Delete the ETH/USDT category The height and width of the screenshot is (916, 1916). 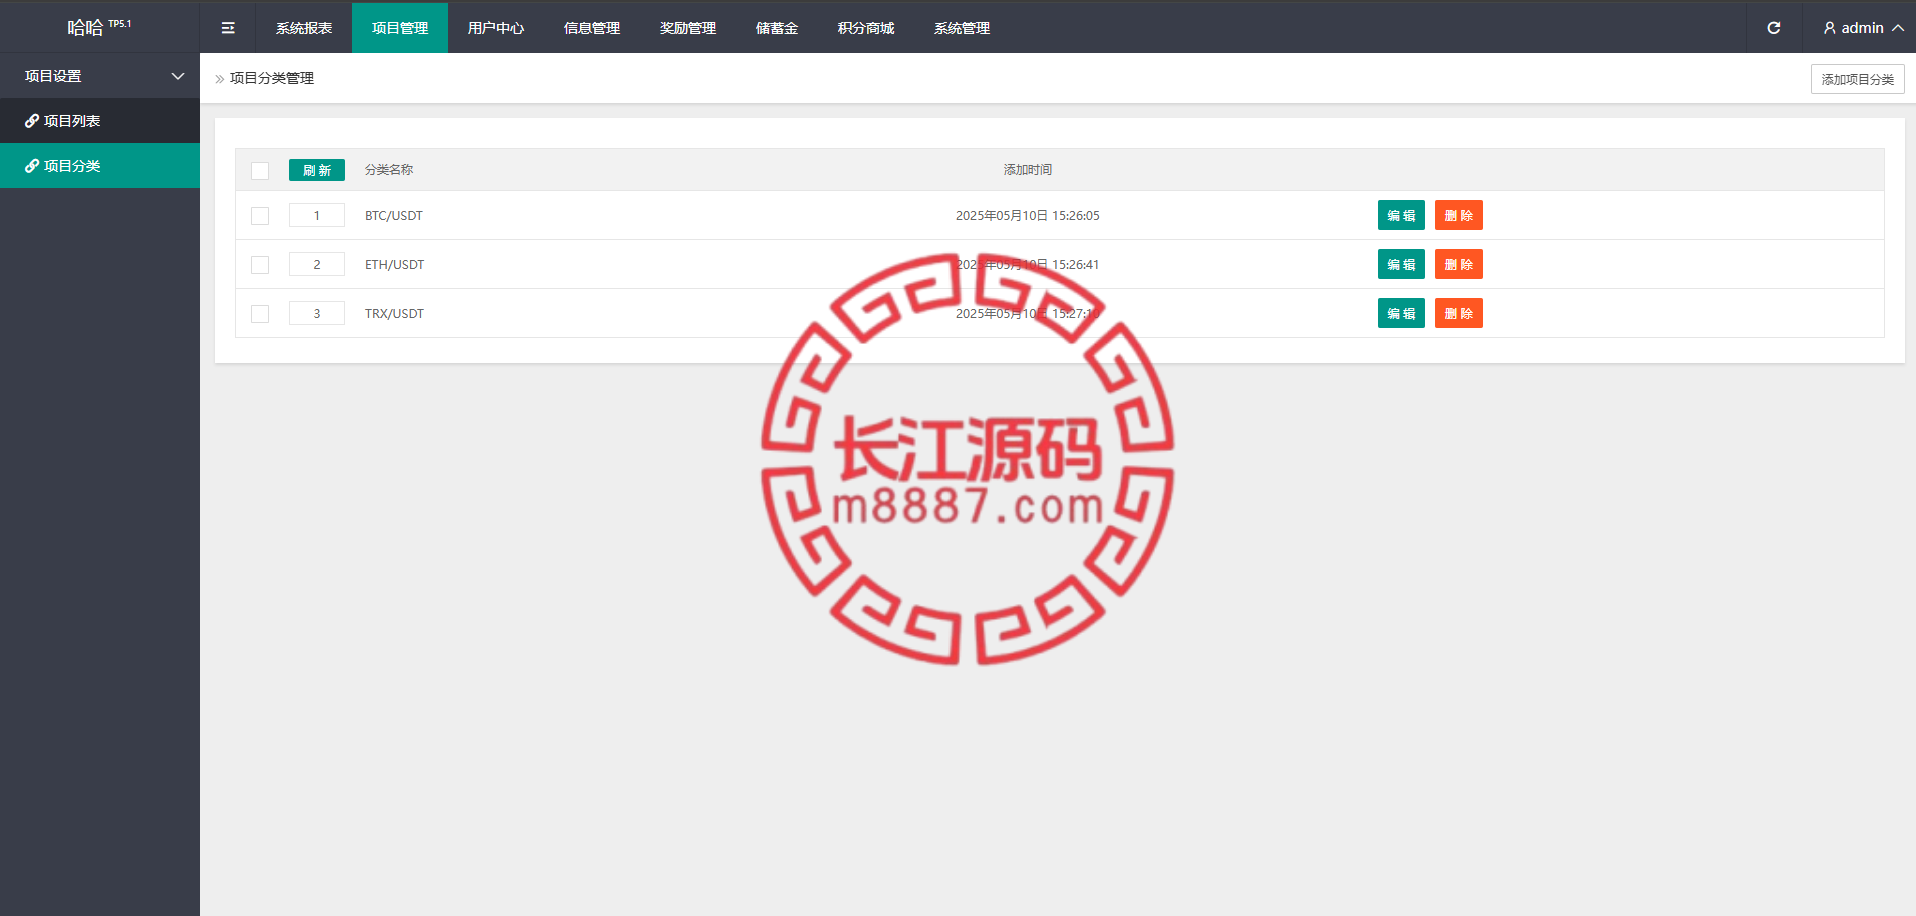point(1459,264)
